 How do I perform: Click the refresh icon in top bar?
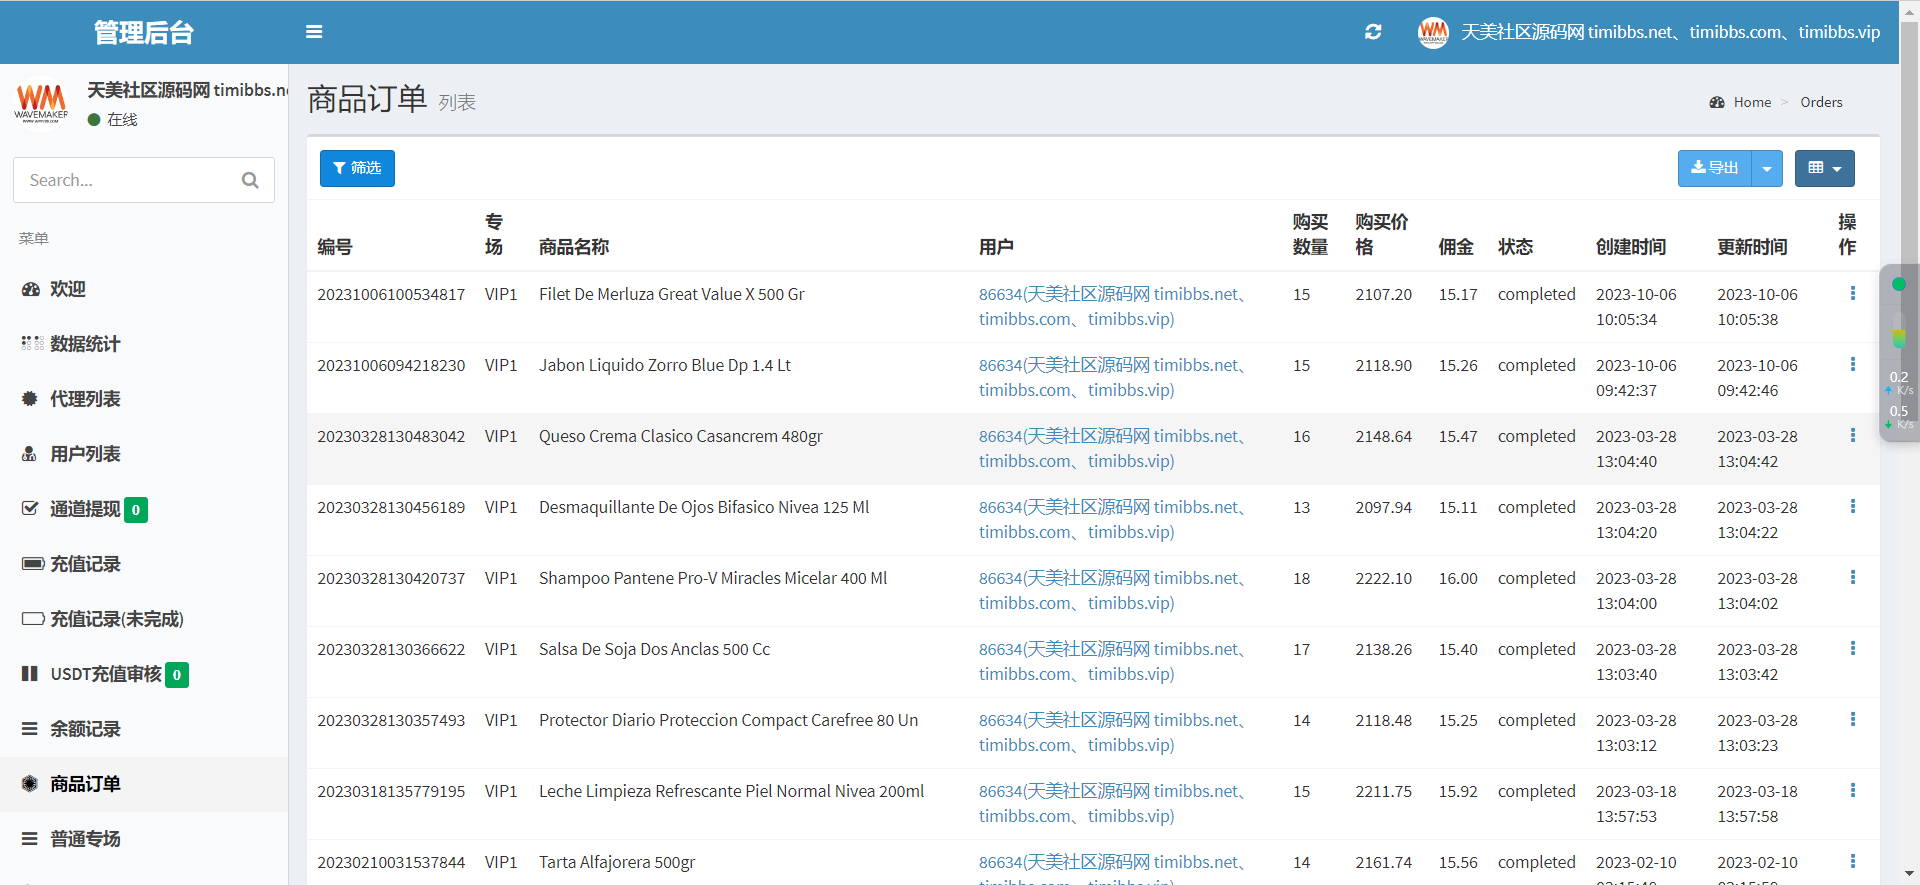pyautogui.click(x=1373, y=32)
